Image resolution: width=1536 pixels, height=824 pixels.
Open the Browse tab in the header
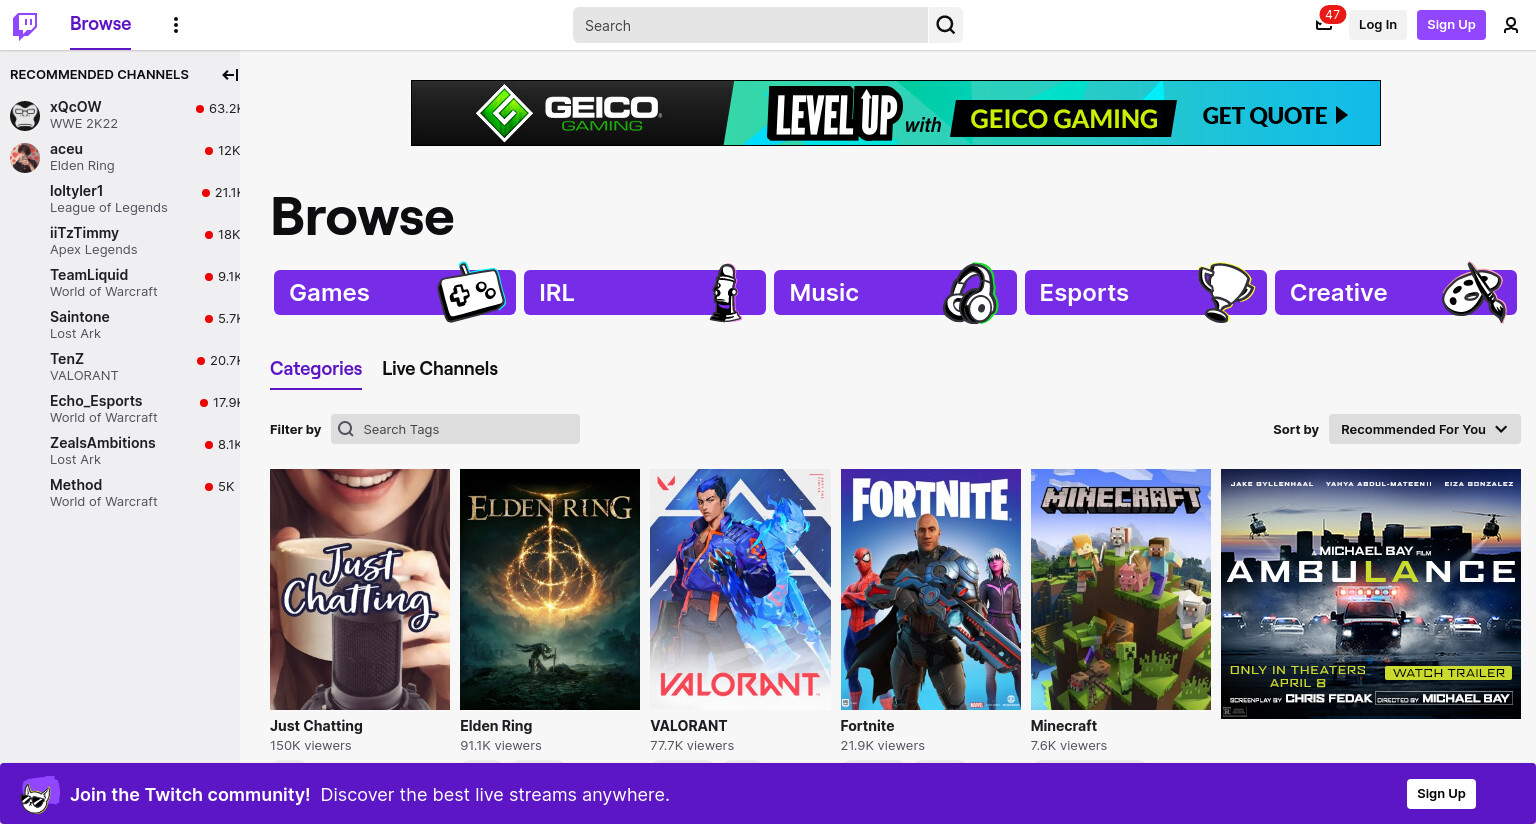click(x=100, y=24)
